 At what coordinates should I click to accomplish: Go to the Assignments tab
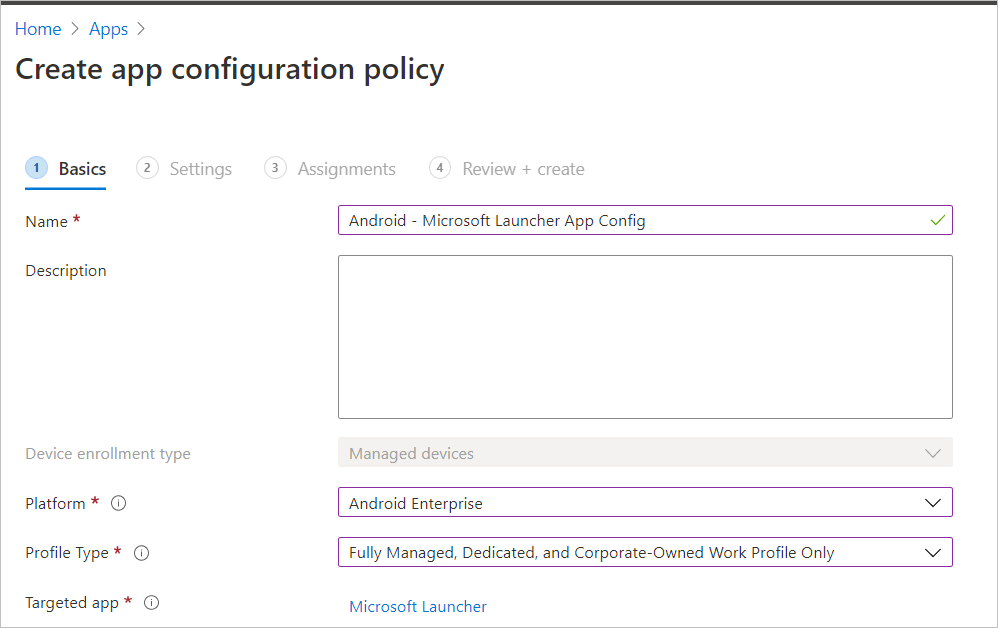coord(346,169)
